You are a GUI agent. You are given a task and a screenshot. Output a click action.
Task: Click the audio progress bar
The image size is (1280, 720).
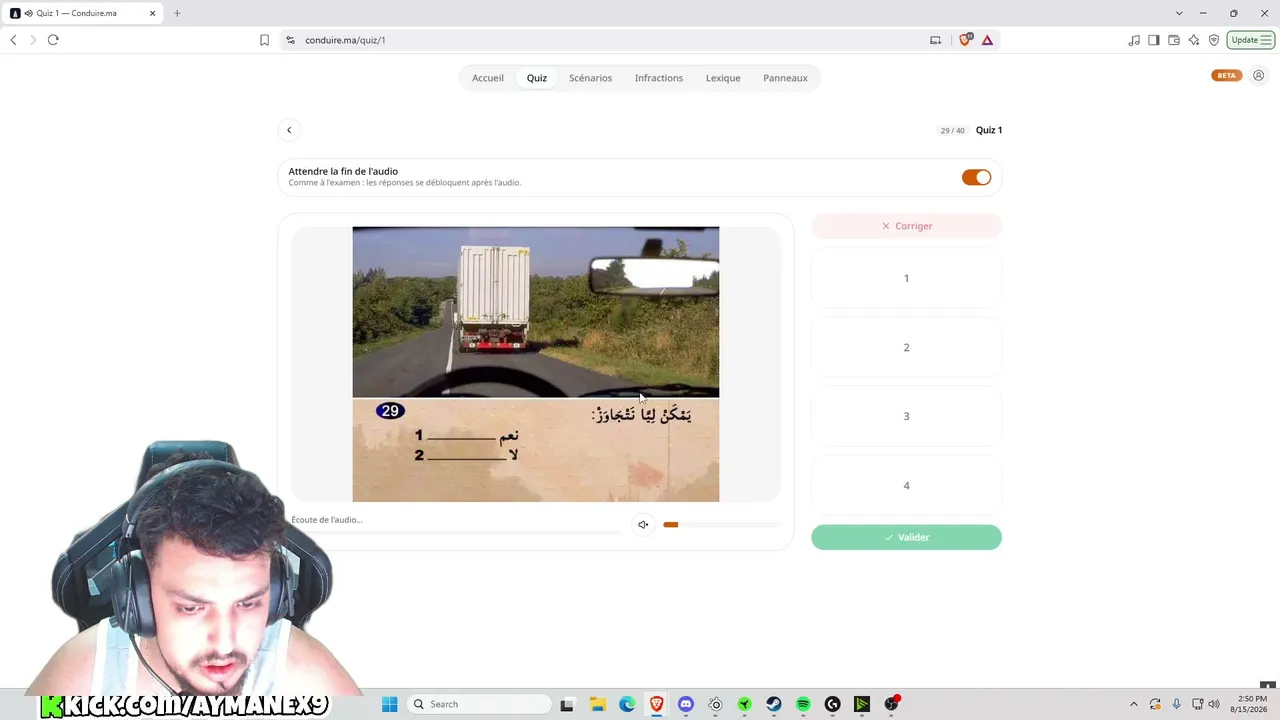[x=456, y=532]
